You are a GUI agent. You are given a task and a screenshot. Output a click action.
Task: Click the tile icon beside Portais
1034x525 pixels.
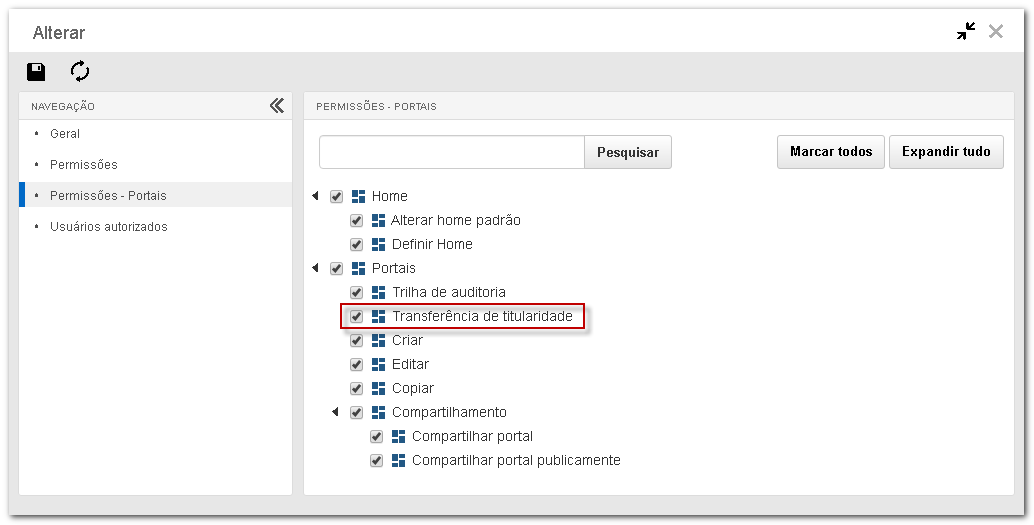[x=358, y=268]
